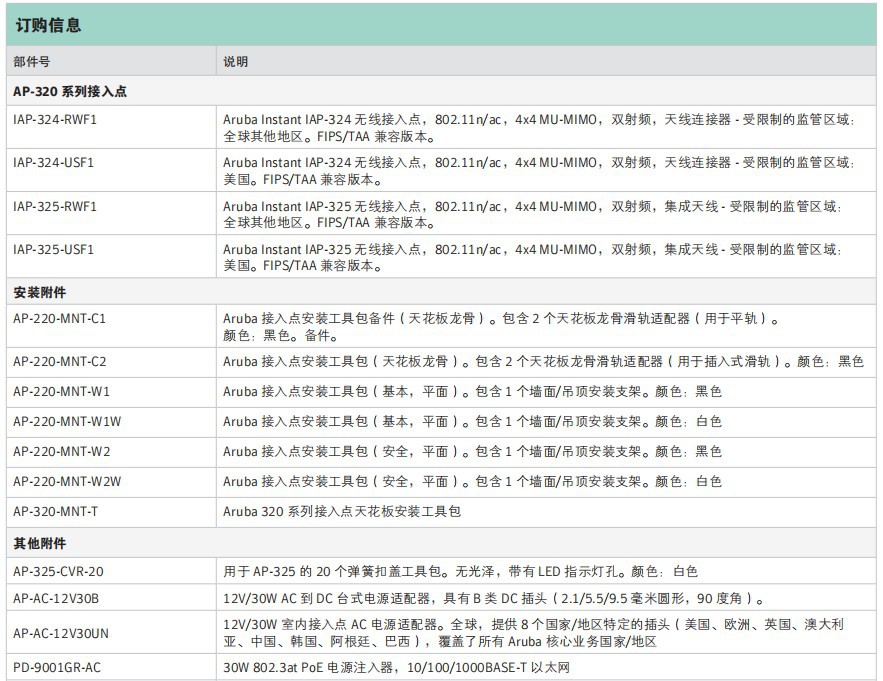
Task: Click the AP-220-MNT-W2 description ending 黑色
Action: [x=472, y=452]
